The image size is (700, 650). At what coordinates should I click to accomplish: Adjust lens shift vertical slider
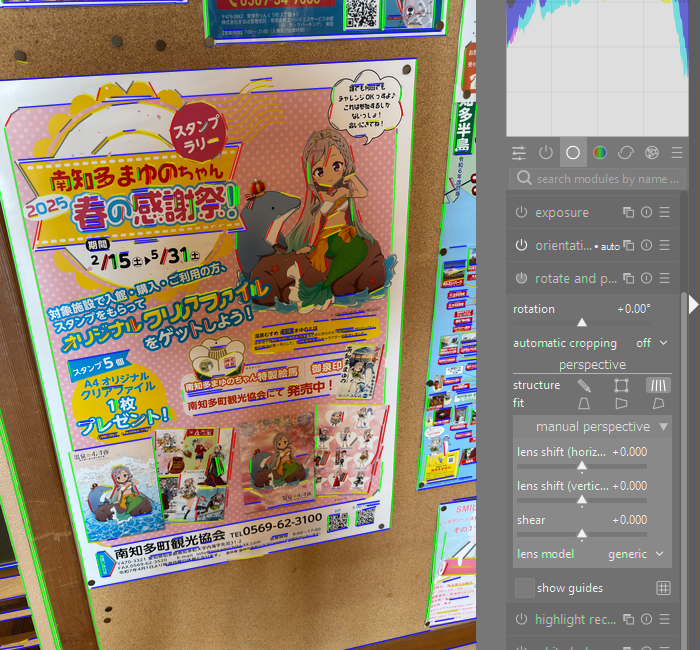pyautogui.click(x=582, y=500)
